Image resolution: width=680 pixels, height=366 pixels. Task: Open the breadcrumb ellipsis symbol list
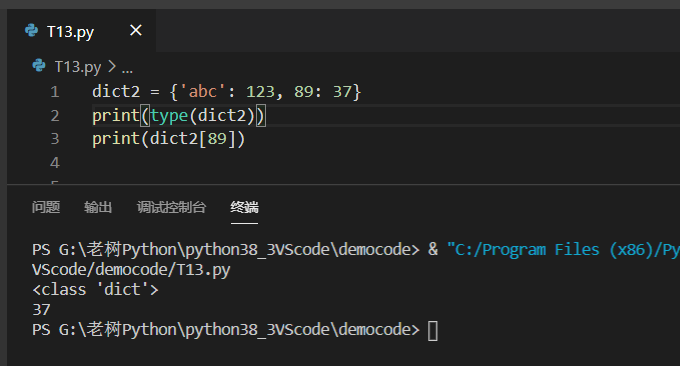(127, 69)
